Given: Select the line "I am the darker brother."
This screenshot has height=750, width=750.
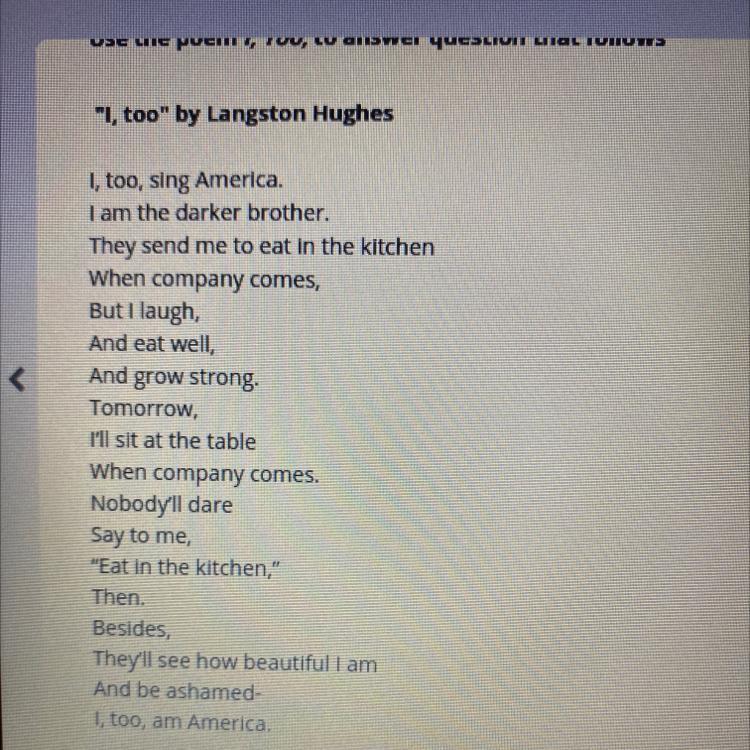Looking at the screenshot, I should pyautogui.click(x=209, y=213).
